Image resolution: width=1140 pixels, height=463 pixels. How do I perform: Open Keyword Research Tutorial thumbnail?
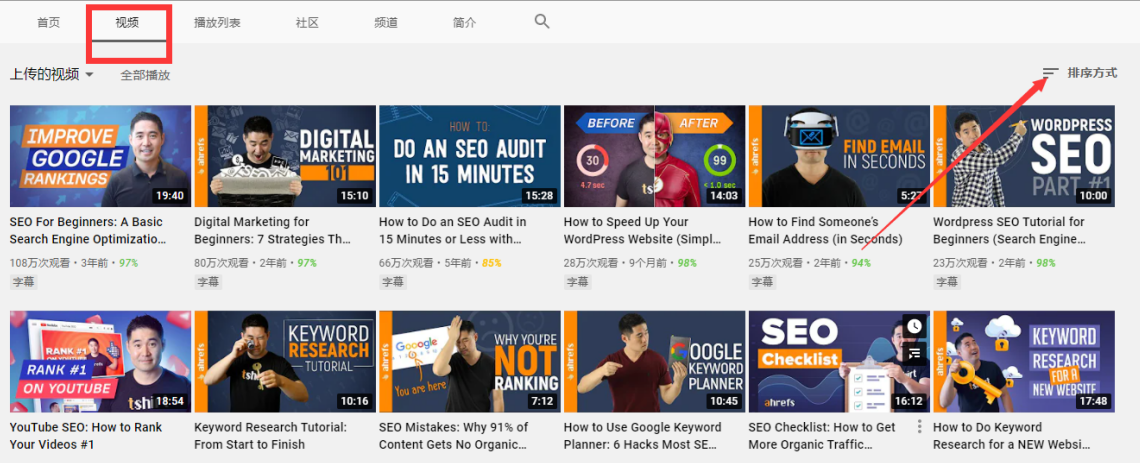pos(285,362)
